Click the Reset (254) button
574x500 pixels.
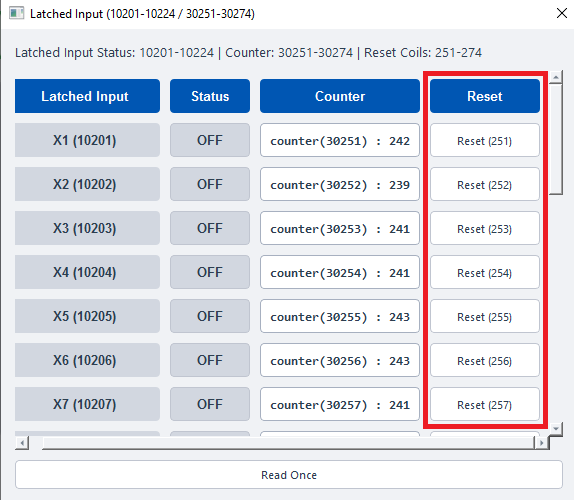pos(485,272)
